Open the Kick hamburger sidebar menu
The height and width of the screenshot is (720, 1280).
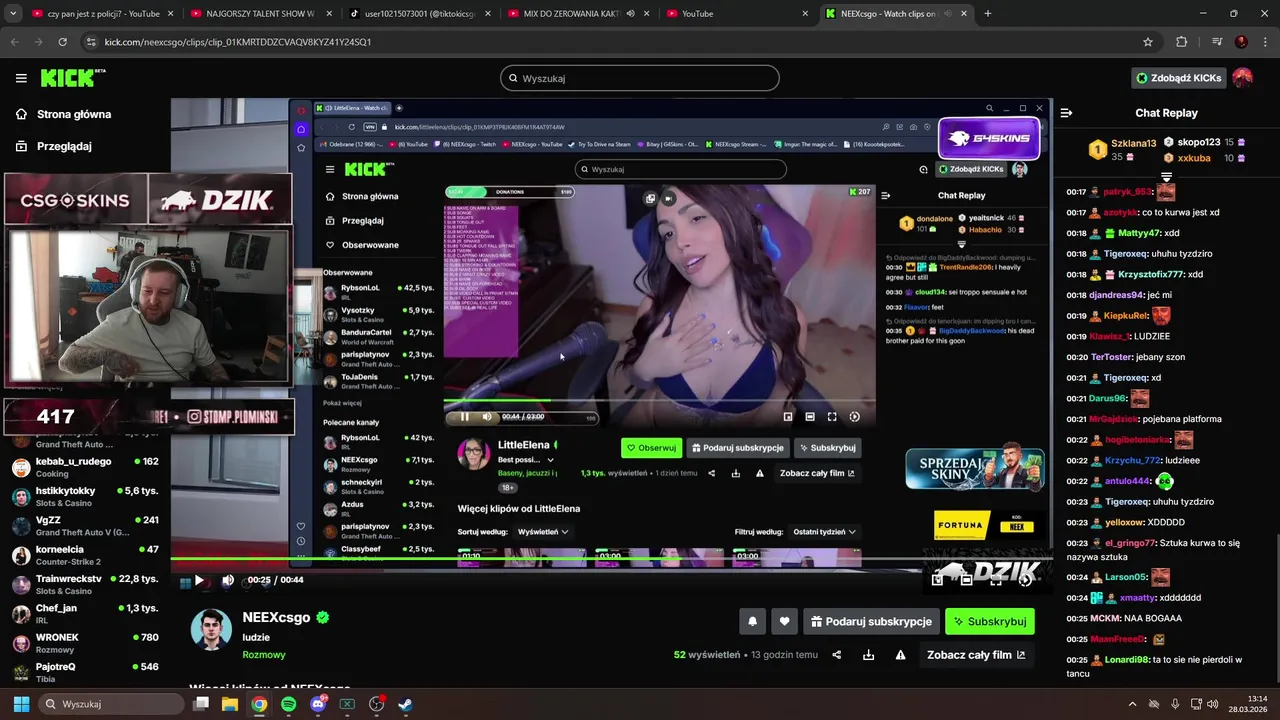coord(21,78)
